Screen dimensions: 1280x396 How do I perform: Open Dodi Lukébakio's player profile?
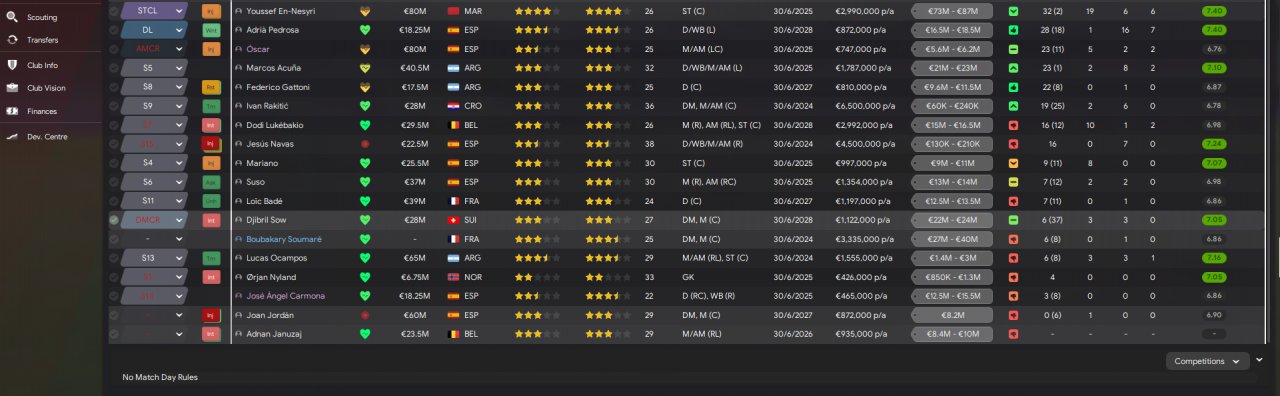coord(275,125)
